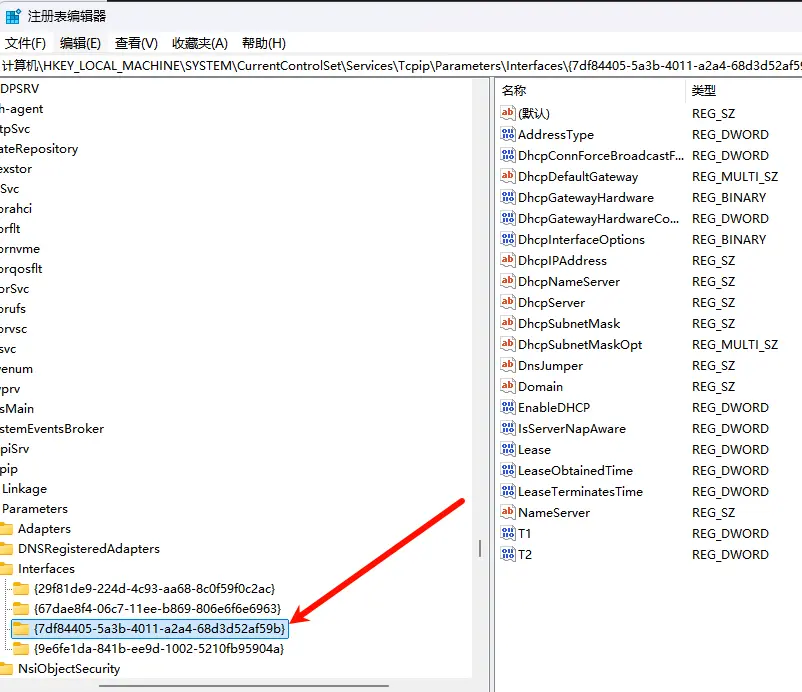This screenshot has height=692, width=802.
Task: Select the ornvme tree entry
Action: click(20, 249)
